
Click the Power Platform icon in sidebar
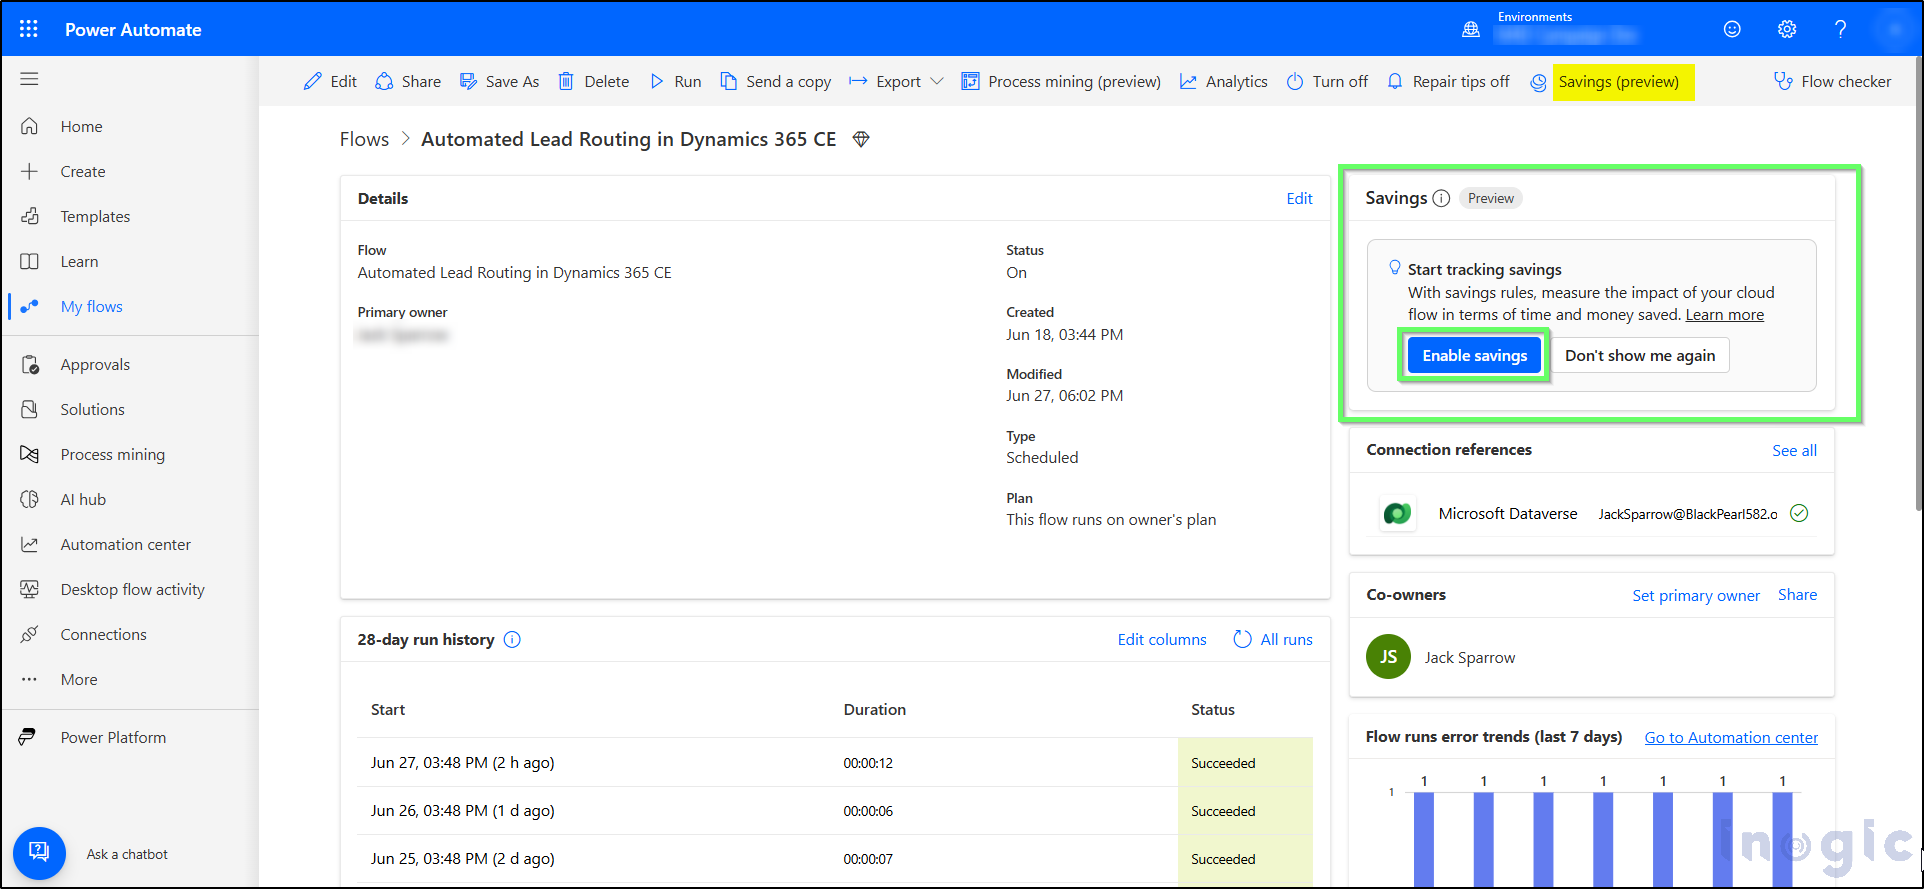28,737
